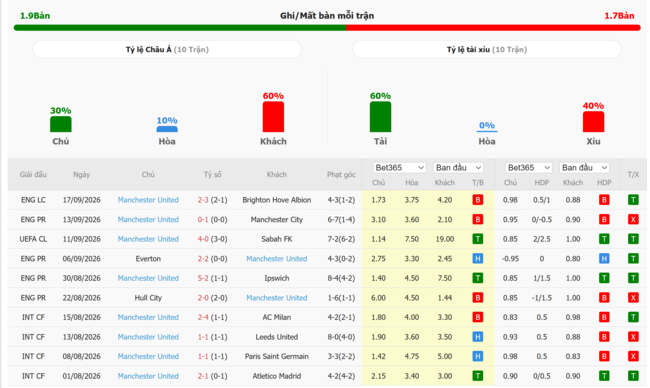650x388 pixels.
Task: Click handicap 2/2.5 in Sabah FK row
Action: point(541,239)
